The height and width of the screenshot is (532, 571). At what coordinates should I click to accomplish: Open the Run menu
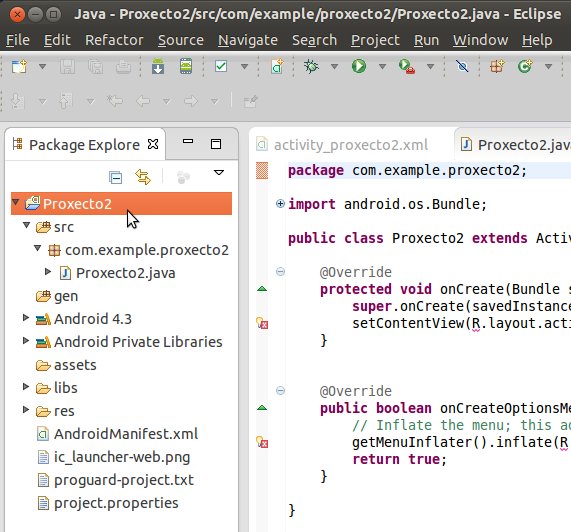[x=426, y=40]
